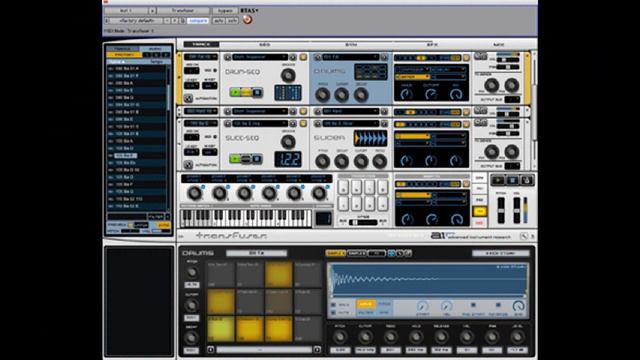This screenshot has width=640, height=360.
Task: Click the master crossfader slider
Action: pyautogui.click(x=363, y=222)
